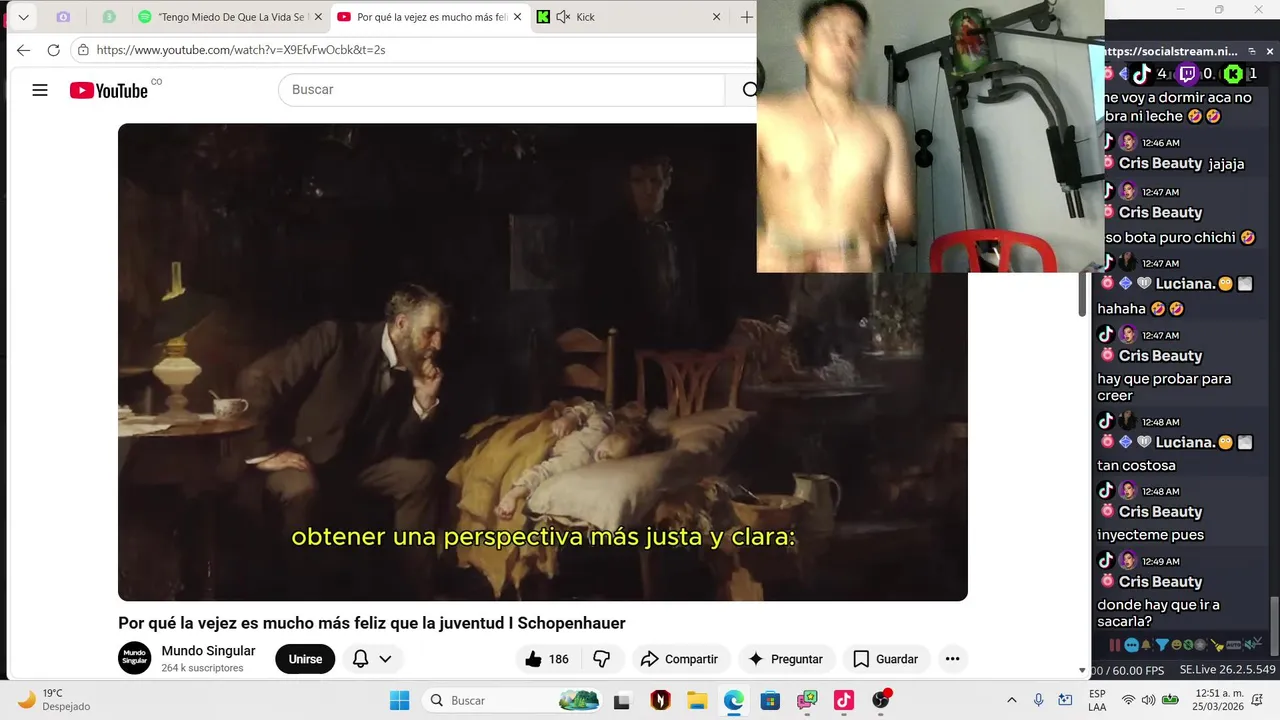Click the video title about Schopenhauer

click(x=371, y=623)
